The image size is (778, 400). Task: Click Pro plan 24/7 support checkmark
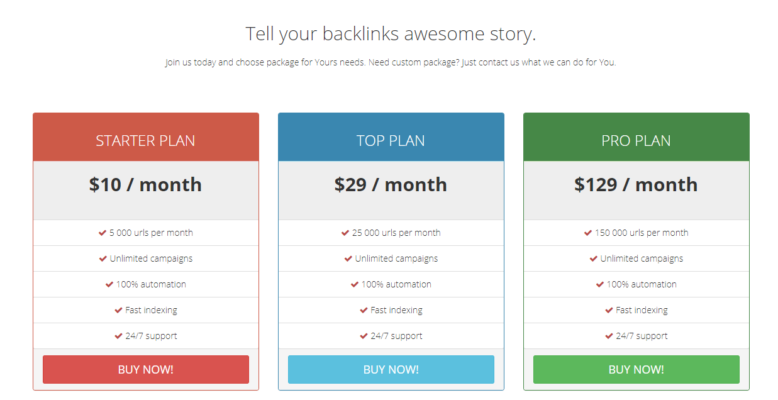pyautogui.click(x=609, y=336)
